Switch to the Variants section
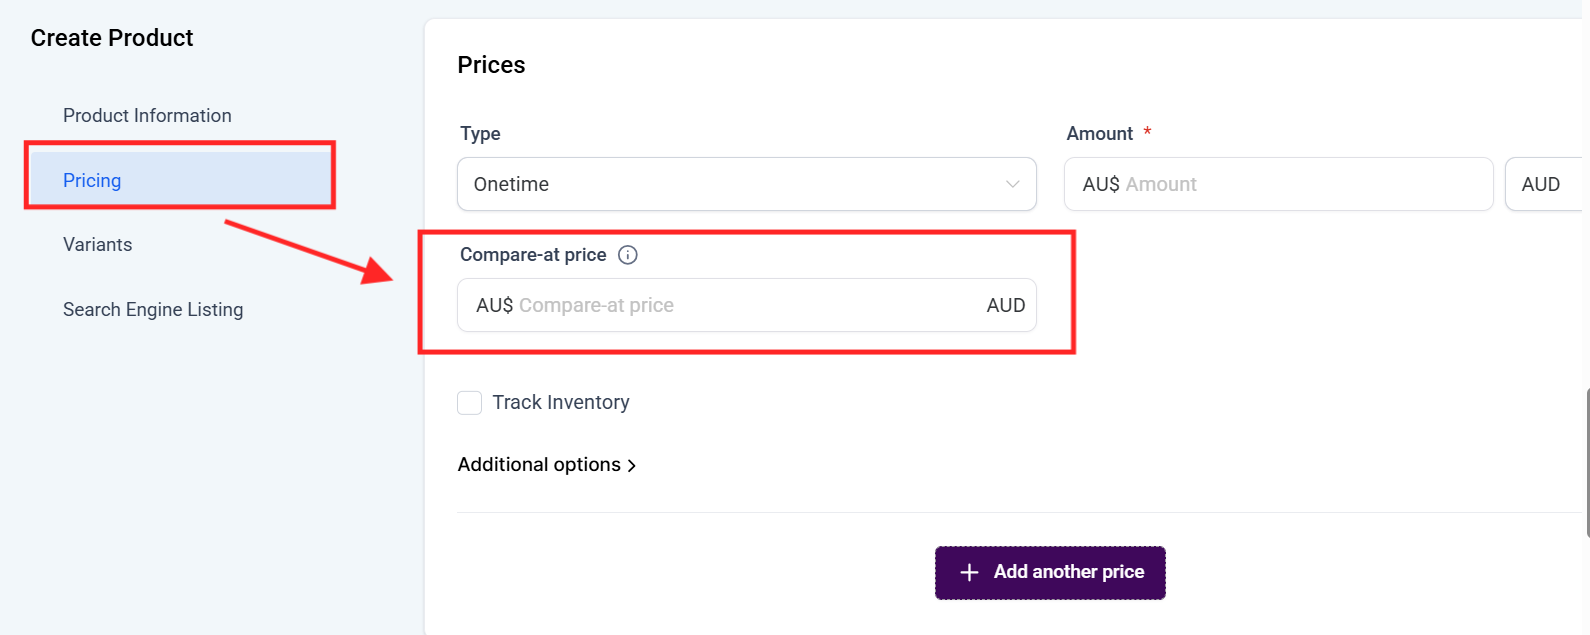Screen dimensions: 1590x635 point(97,245)
